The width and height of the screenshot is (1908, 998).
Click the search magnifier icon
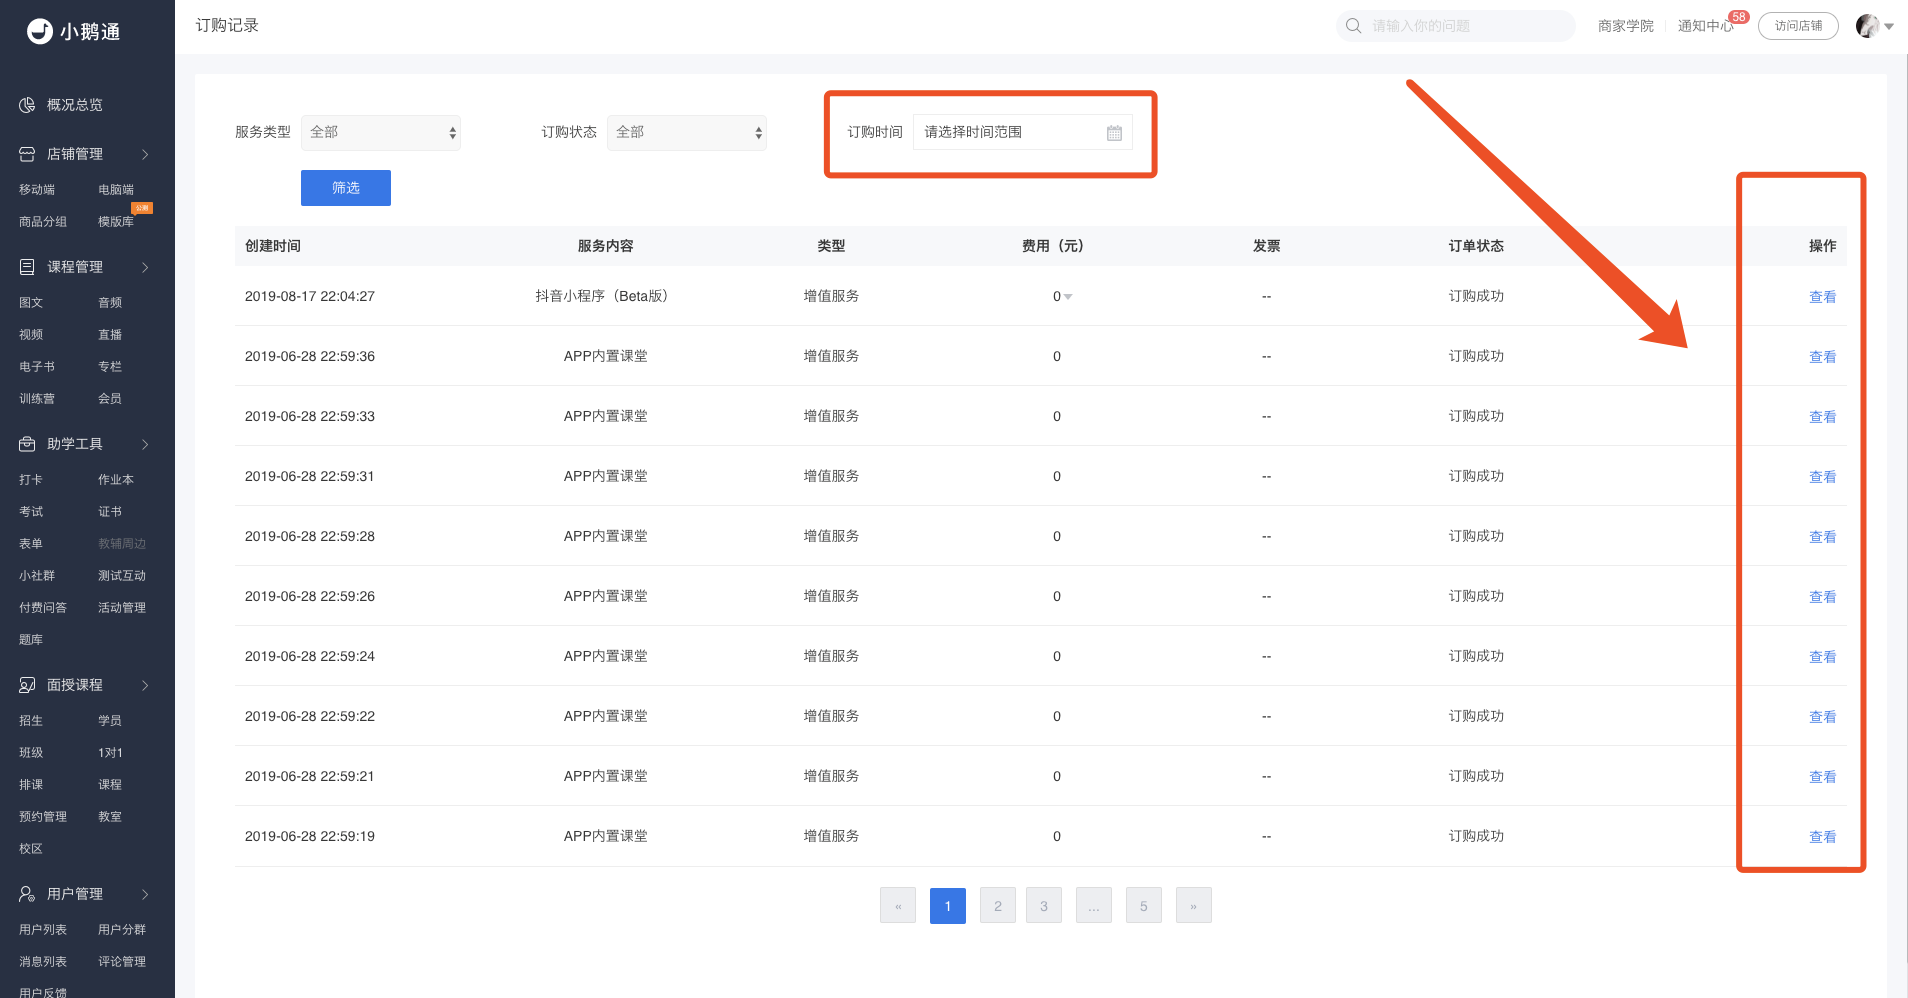click(x=1353, y=26)
